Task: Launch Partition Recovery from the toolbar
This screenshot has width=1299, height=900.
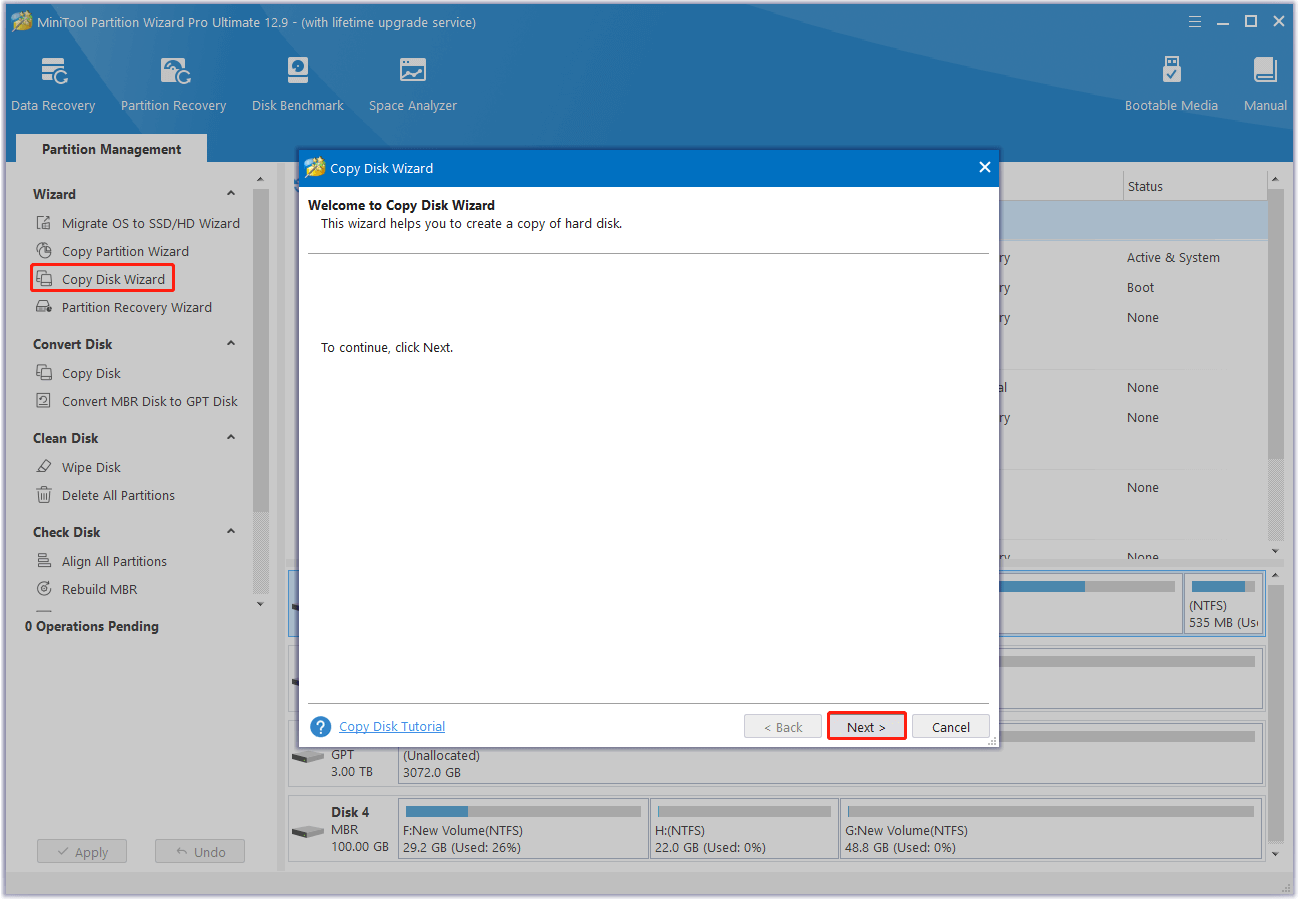Action: 173,84
